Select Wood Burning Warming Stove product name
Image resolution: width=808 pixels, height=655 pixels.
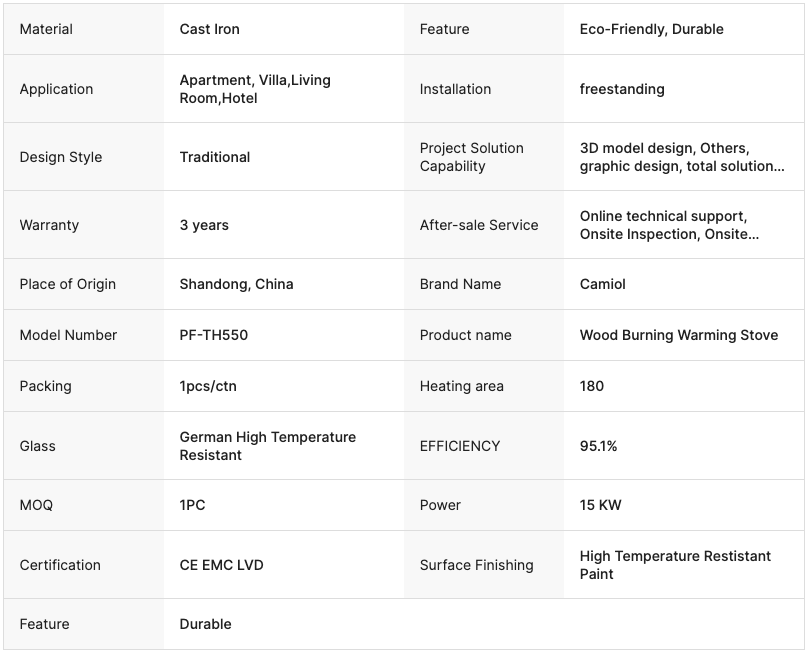678,335
